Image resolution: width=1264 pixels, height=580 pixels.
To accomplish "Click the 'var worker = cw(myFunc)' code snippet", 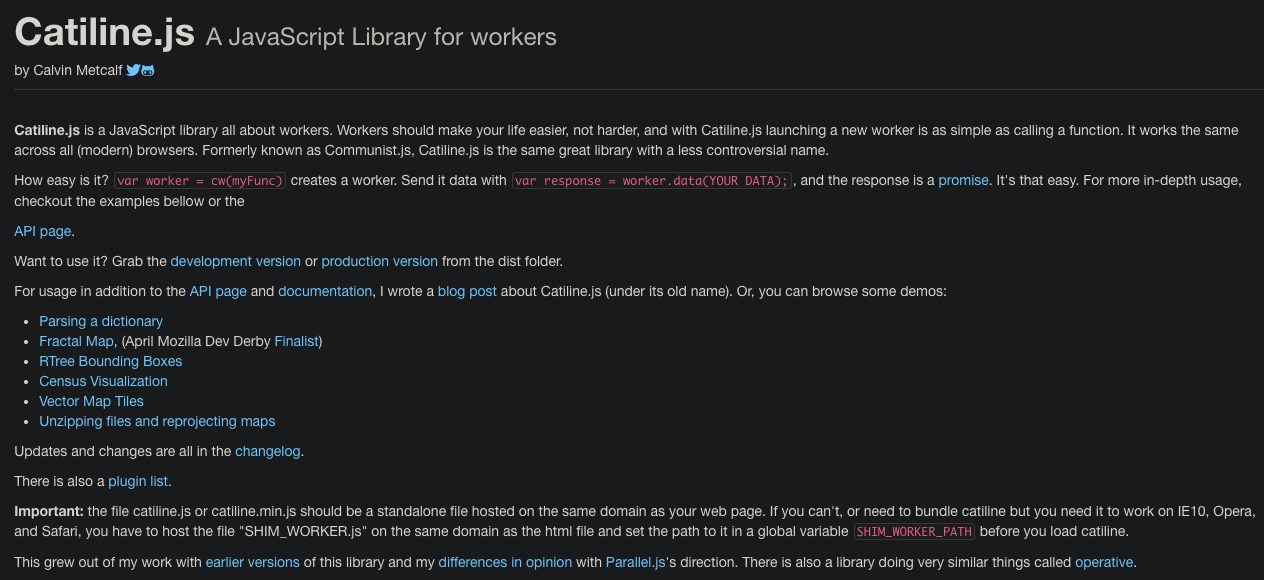I will (200, 181).
